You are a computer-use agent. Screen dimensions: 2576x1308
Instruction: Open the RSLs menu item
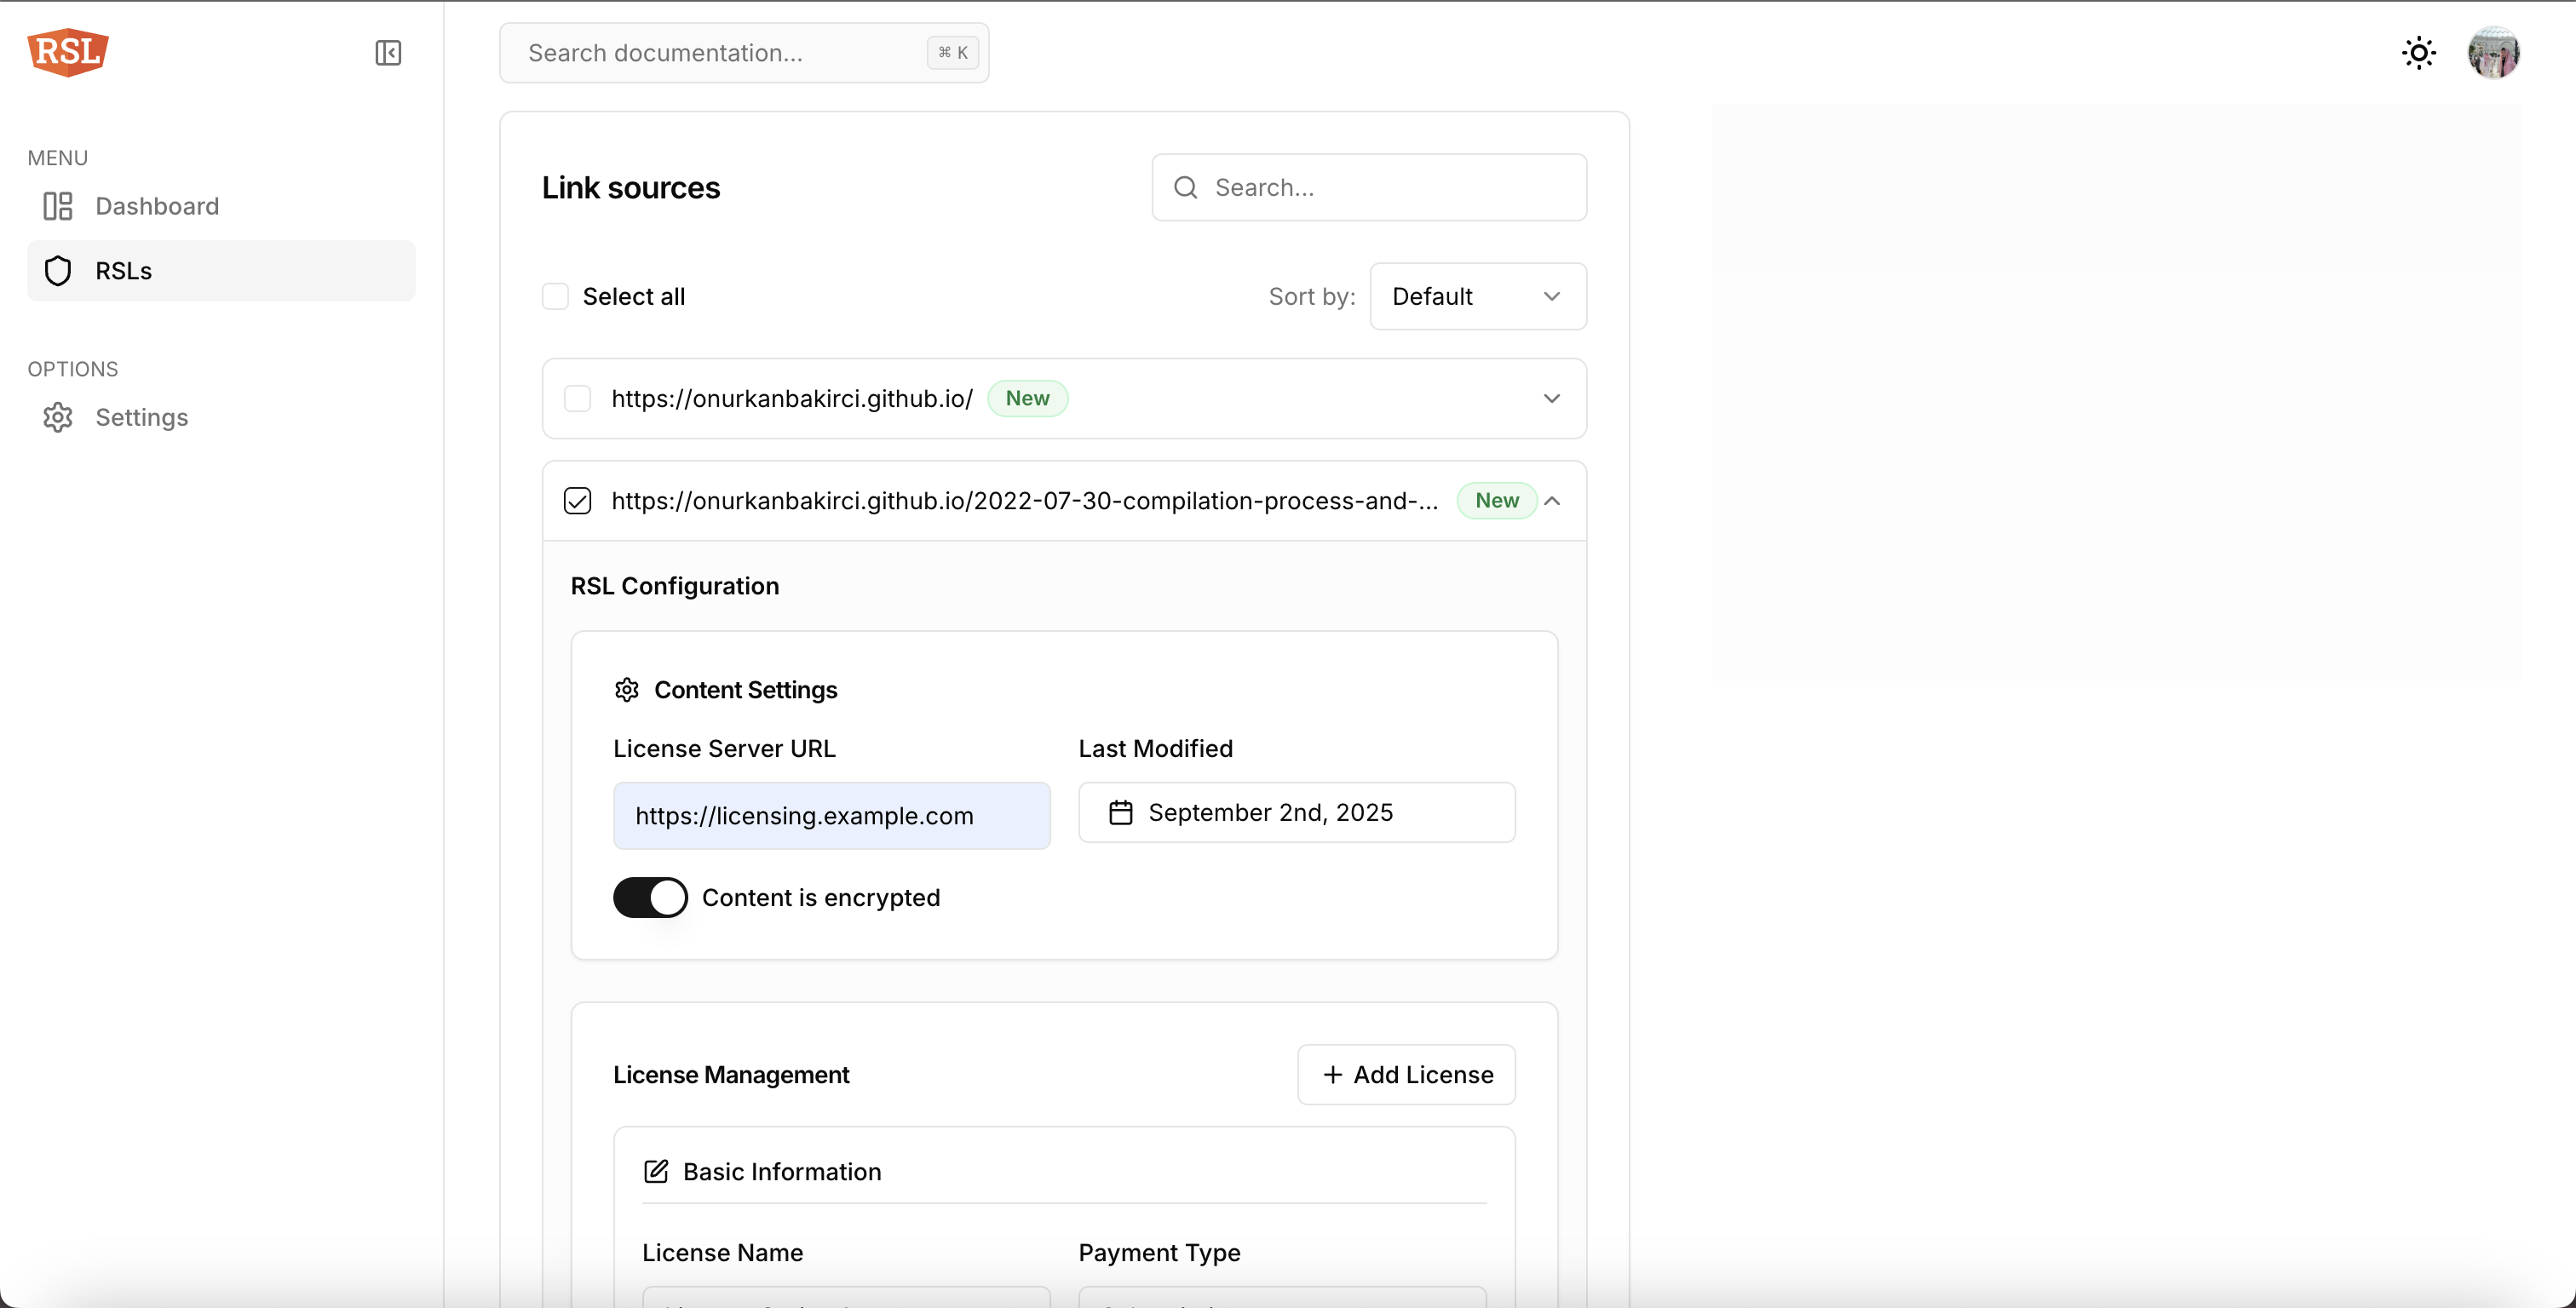click(221, 271)
